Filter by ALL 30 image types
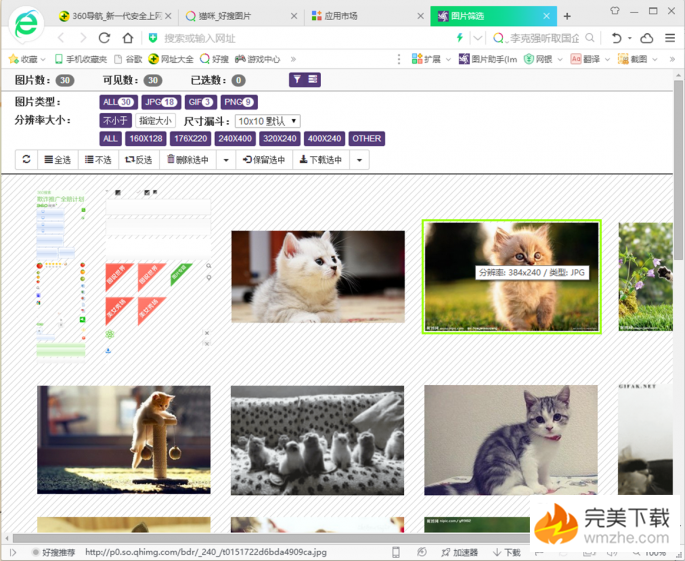Screen dimensions: 685x561 (118, 102)
